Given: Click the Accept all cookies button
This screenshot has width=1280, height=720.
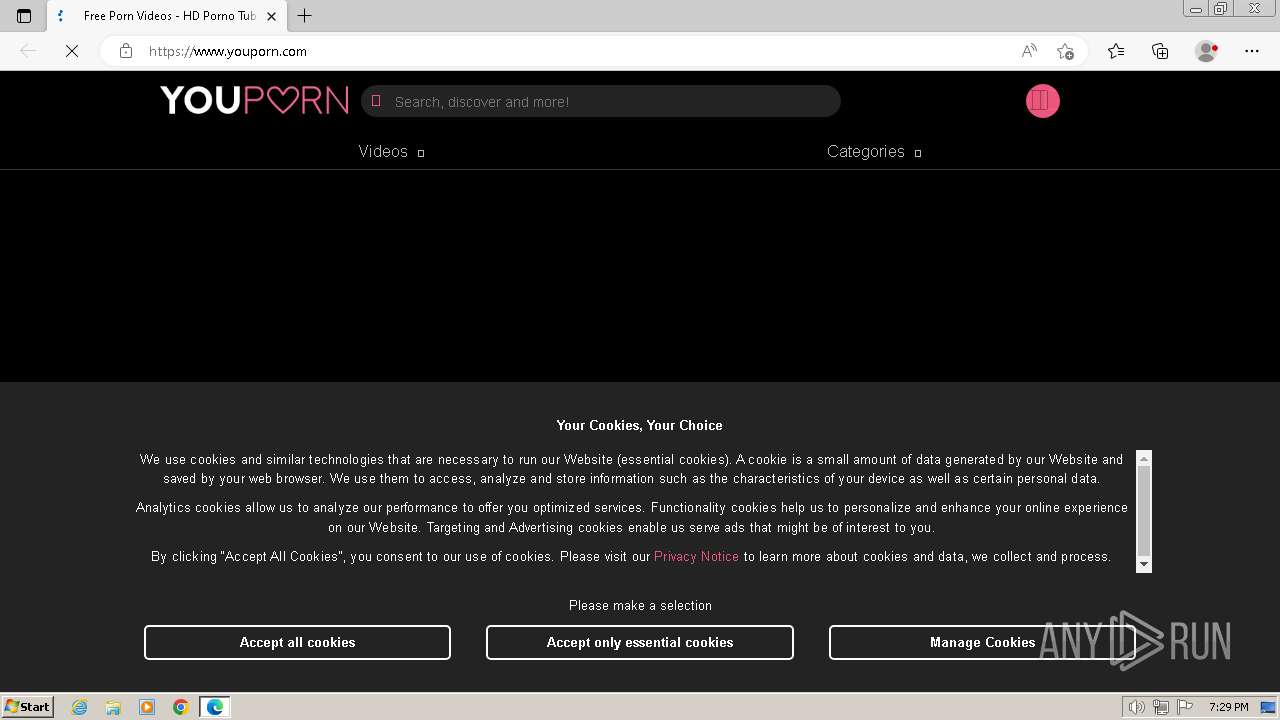Looking at the screenshot, I should coord(297,642).
